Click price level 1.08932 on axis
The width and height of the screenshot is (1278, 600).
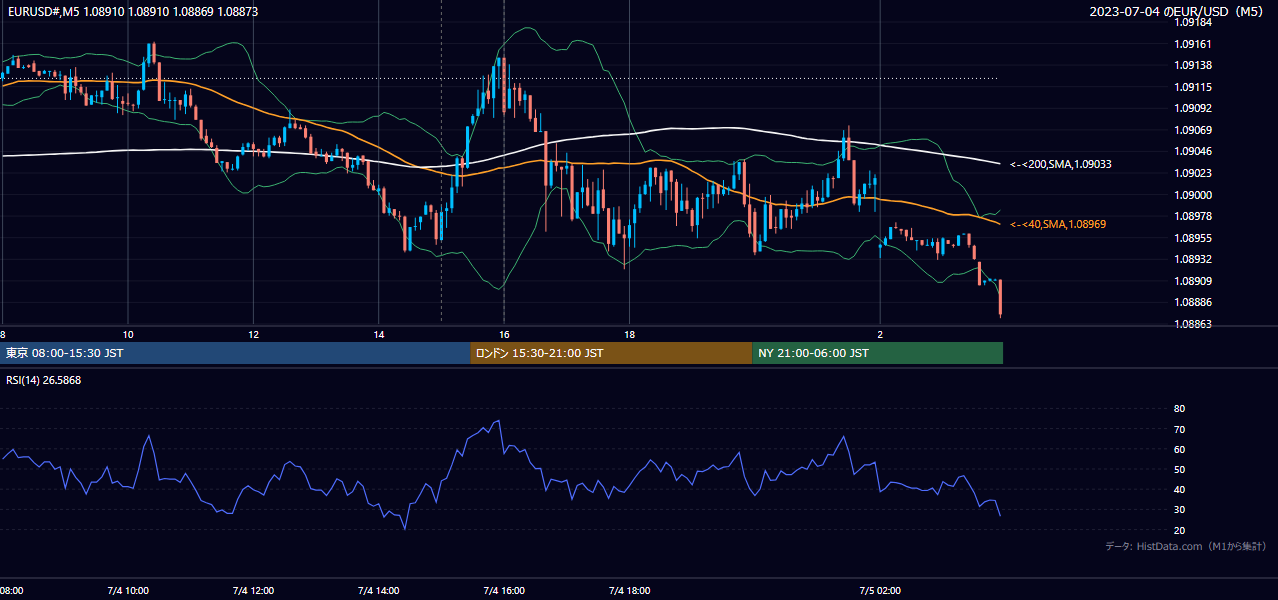1192,259
